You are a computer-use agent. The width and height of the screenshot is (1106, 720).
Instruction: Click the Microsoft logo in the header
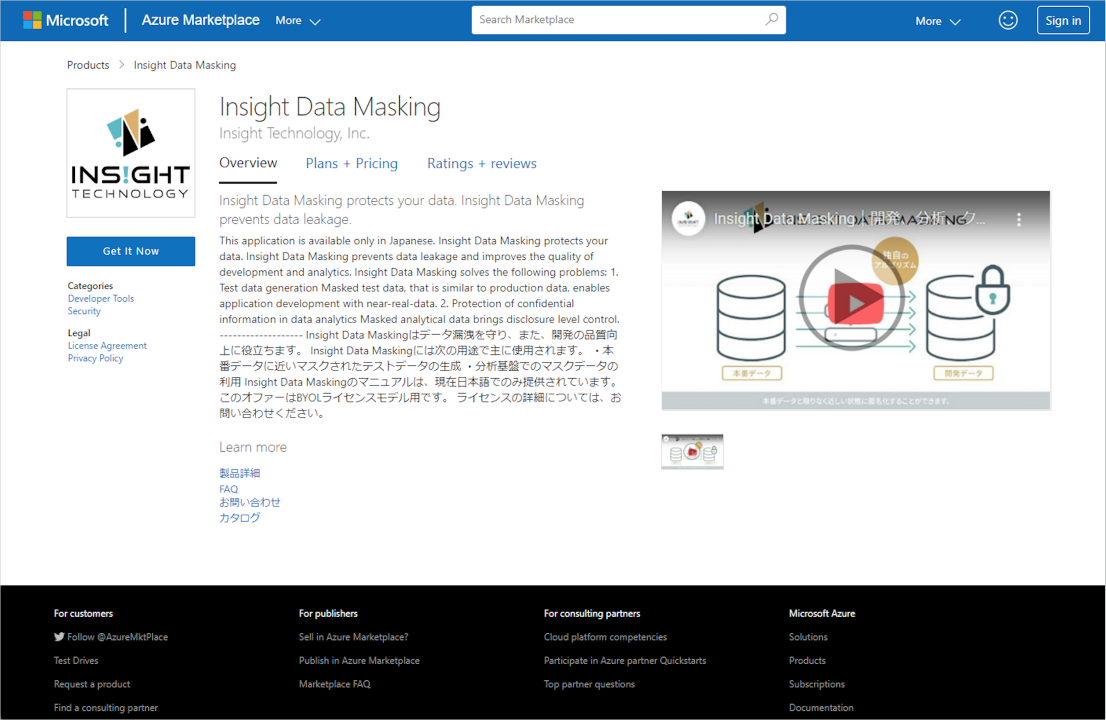66,20
